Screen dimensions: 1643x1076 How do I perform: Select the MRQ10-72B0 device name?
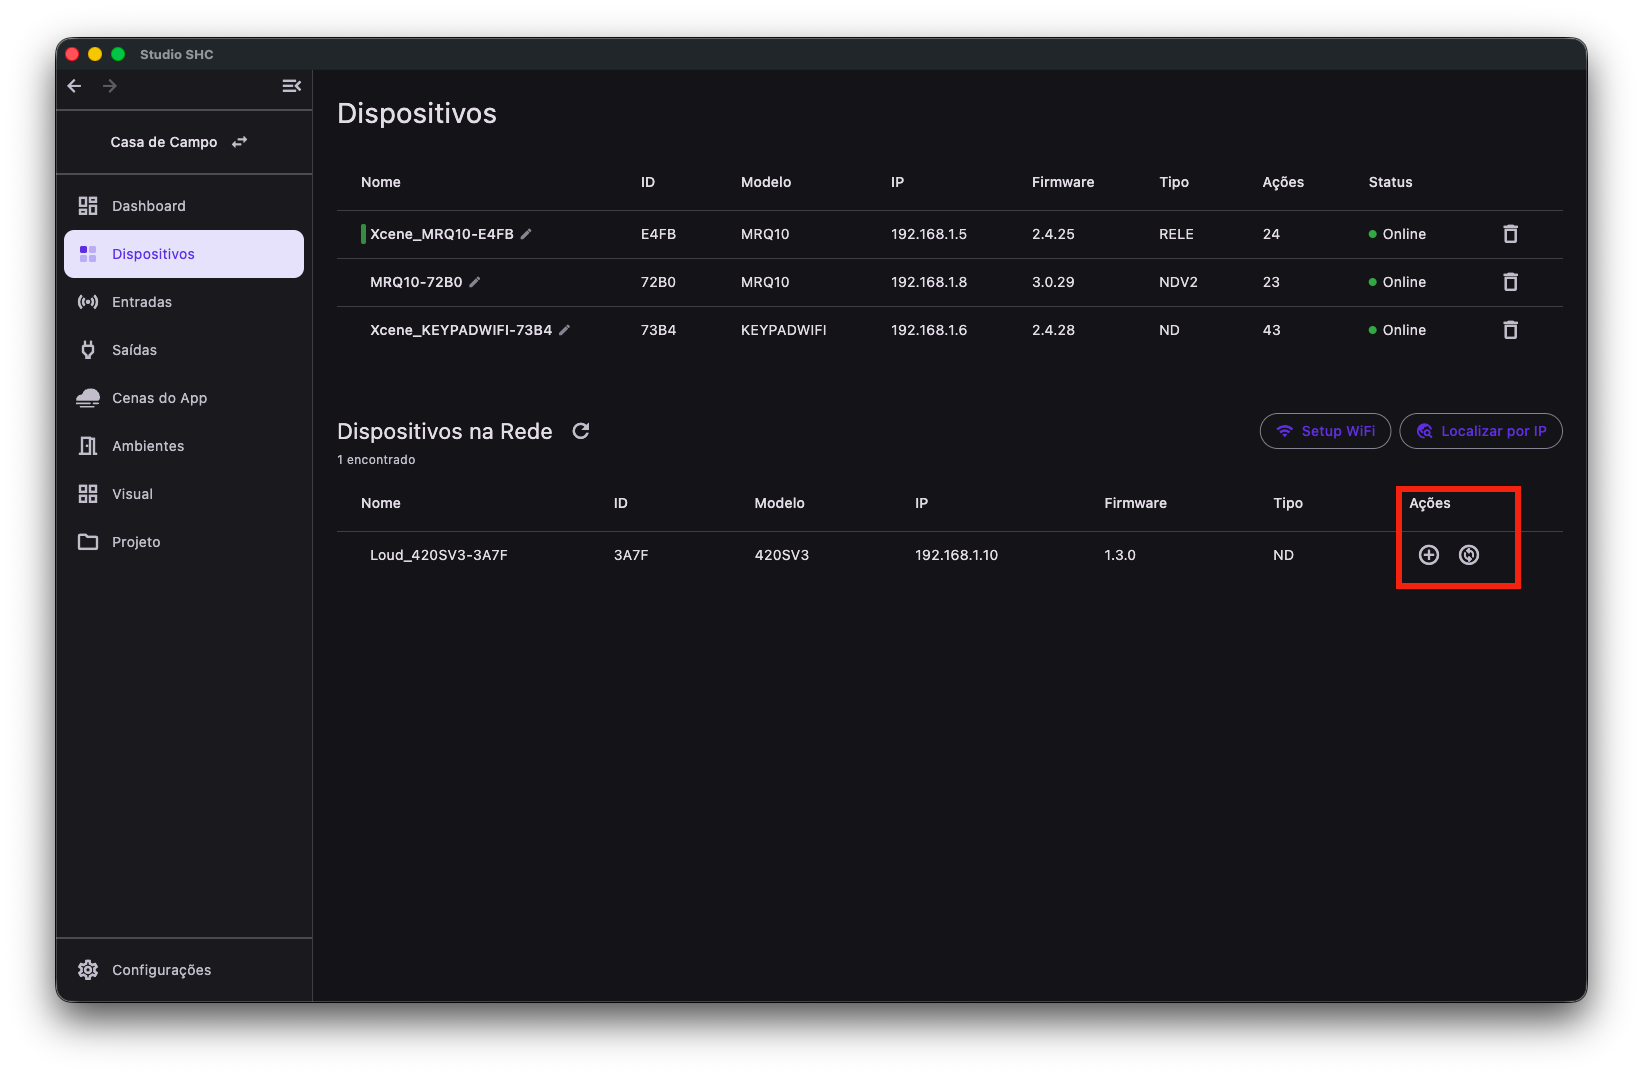416,282
